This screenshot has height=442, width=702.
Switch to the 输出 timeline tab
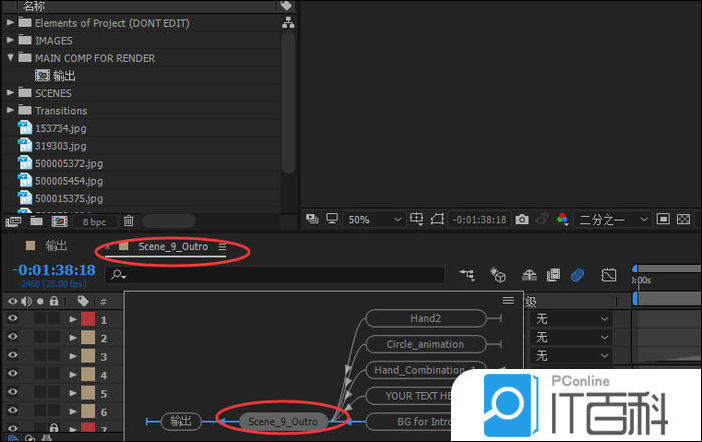click(56, 245)
